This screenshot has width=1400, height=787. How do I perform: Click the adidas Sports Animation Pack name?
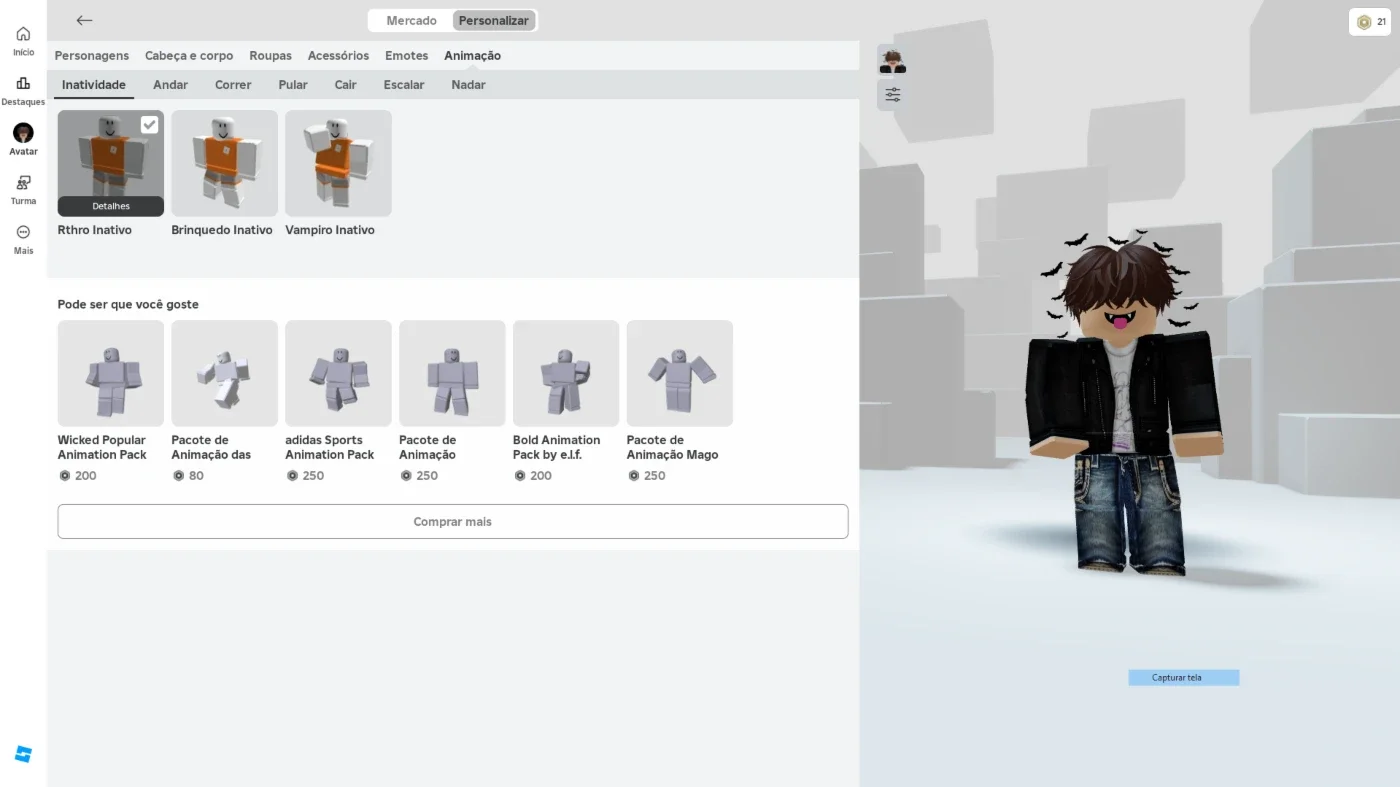(330, 447)
